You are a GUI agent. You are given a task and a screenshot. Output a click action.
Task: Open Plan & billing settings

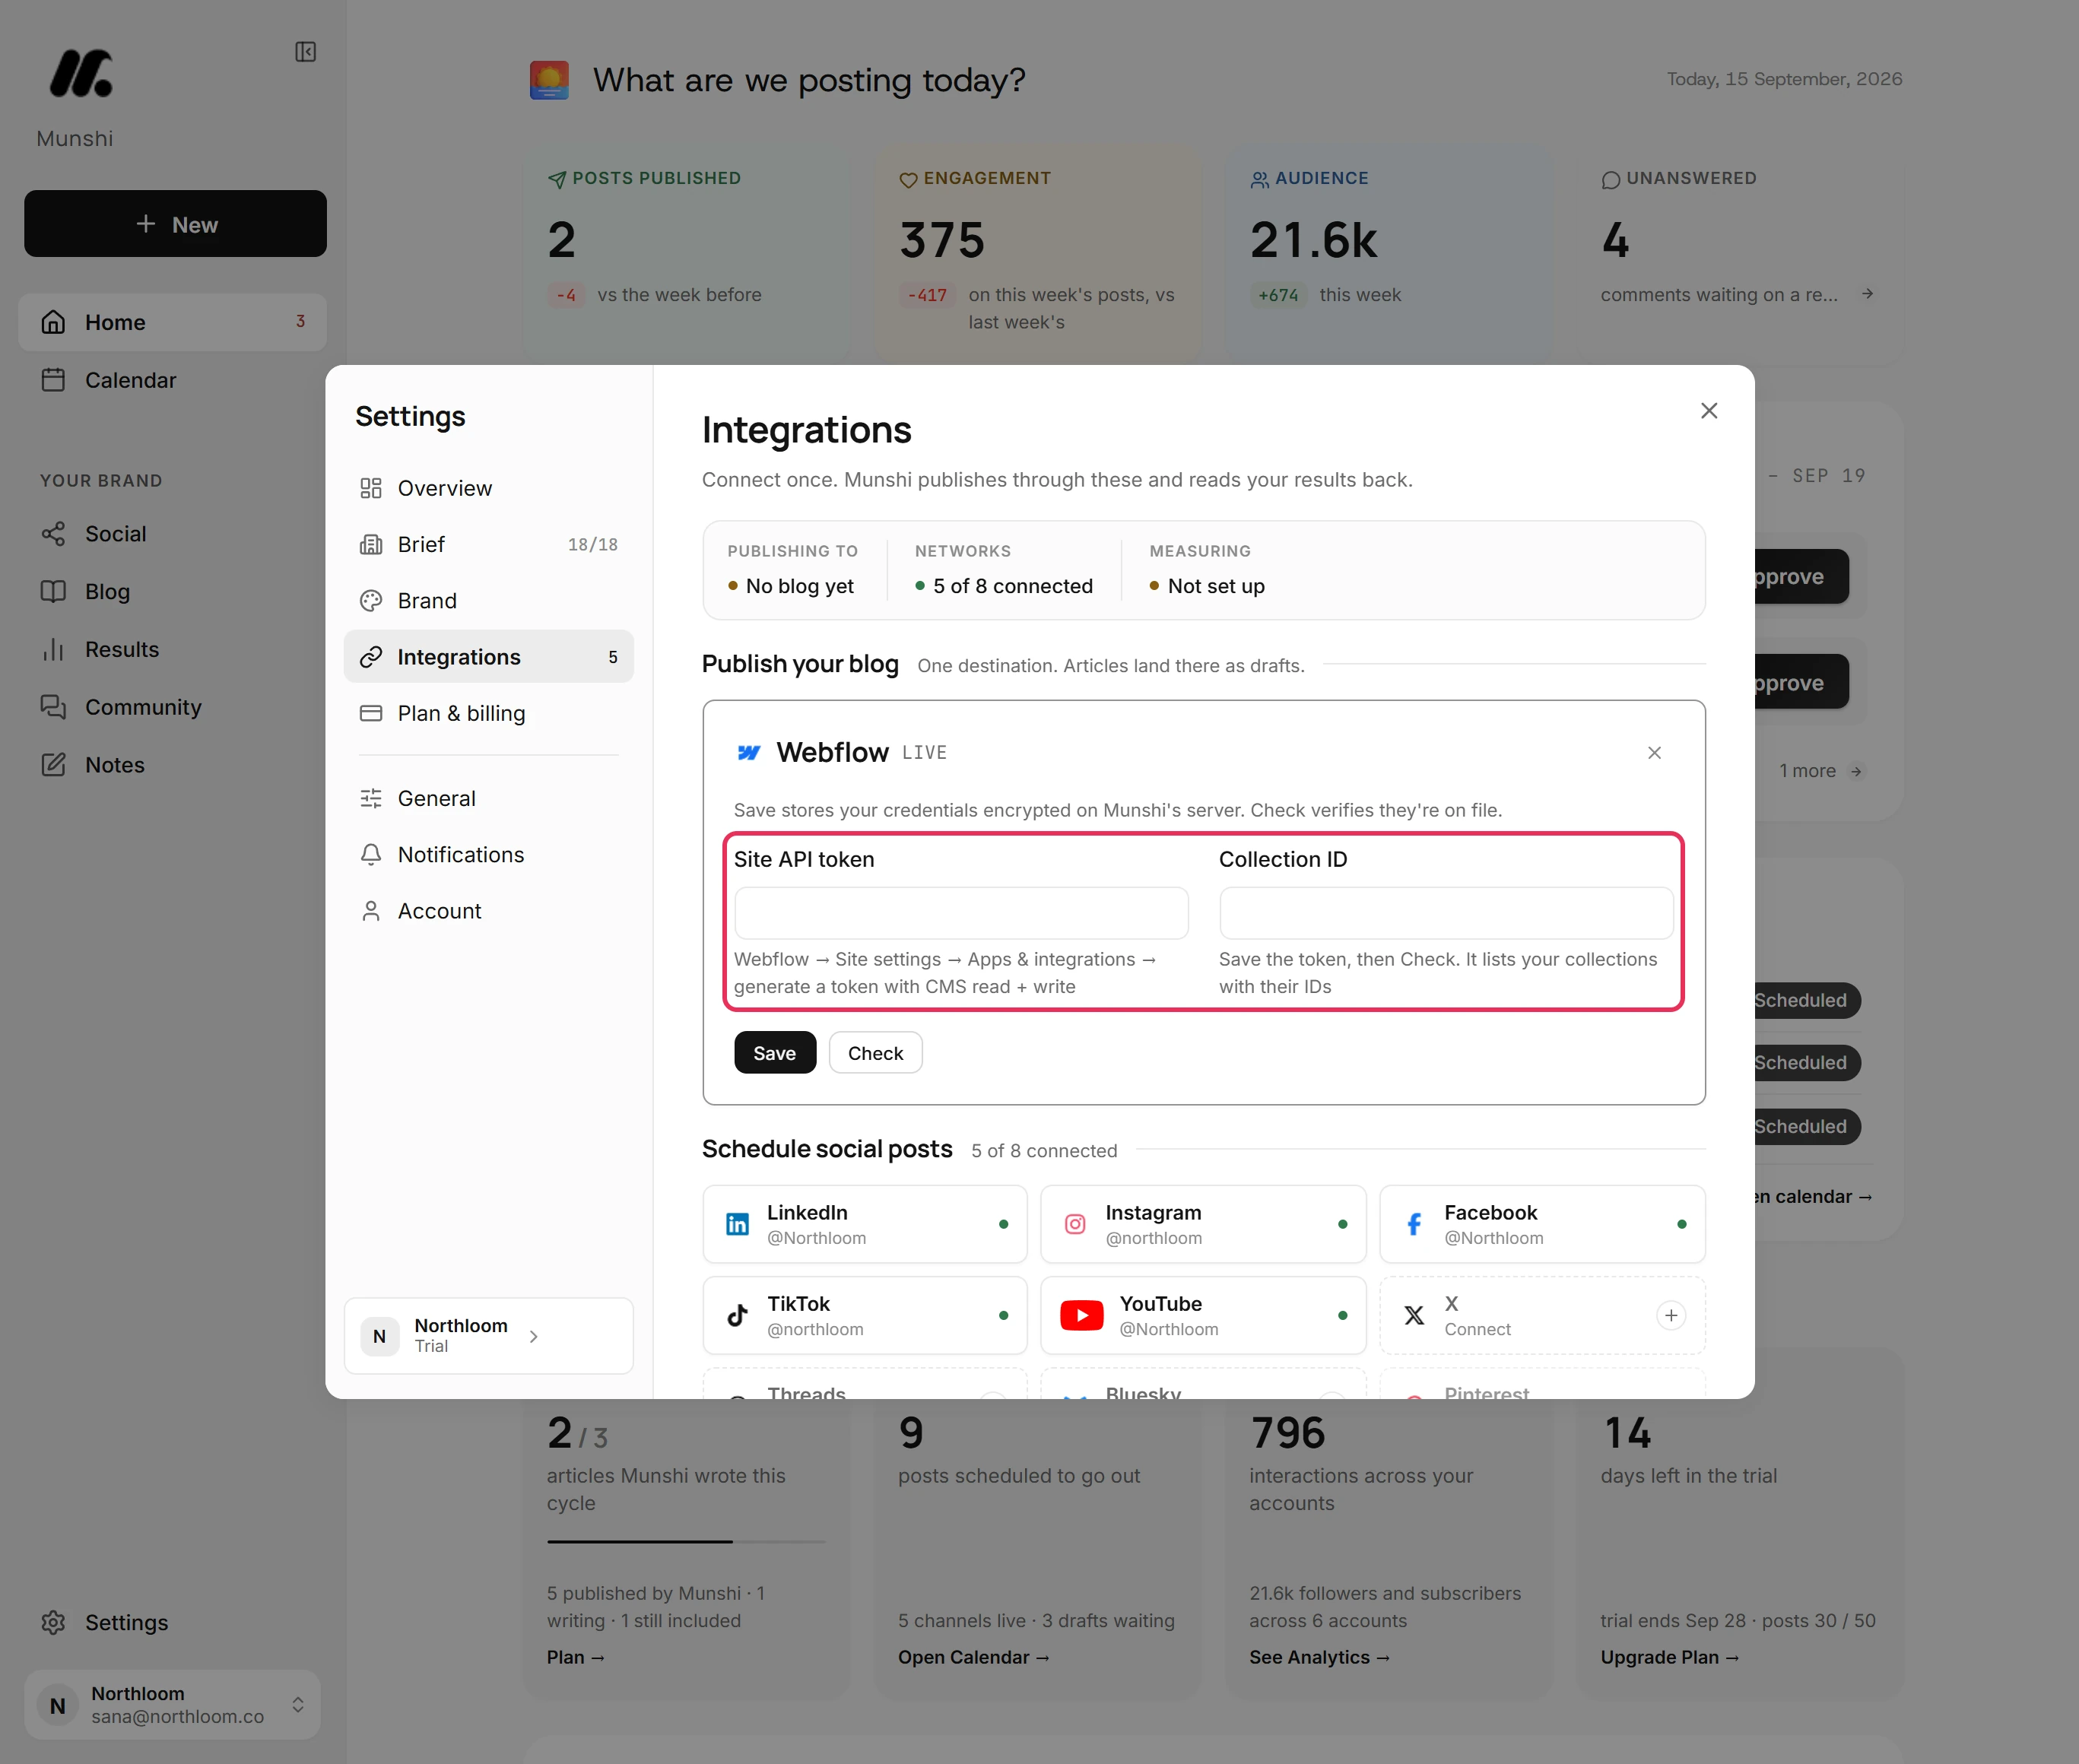488,713
